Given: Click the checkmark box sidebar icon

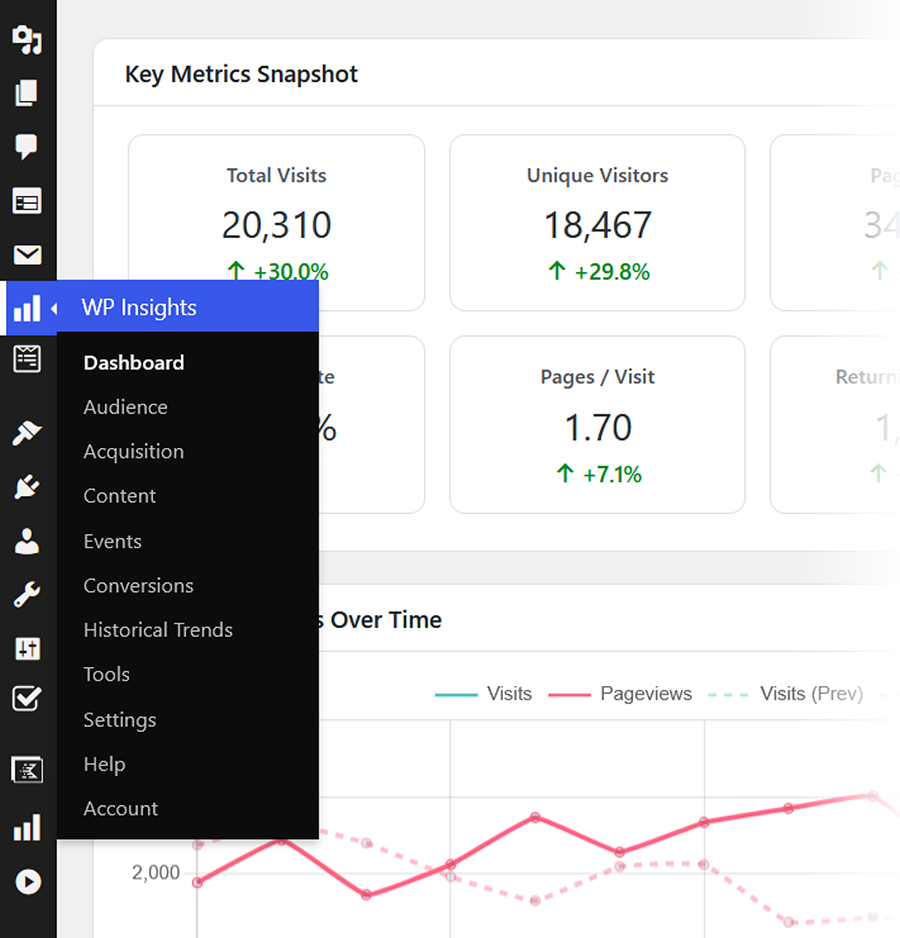Looking at the screenshot, I should click(x=27, y=699).
